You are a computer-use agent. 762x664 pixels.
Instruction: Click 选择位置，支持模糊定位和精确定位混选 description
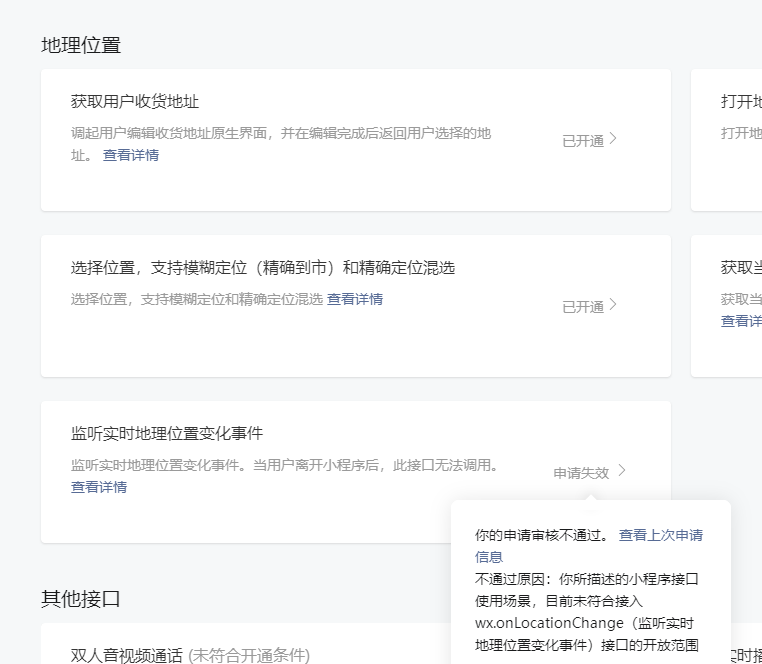coord(197,299)
